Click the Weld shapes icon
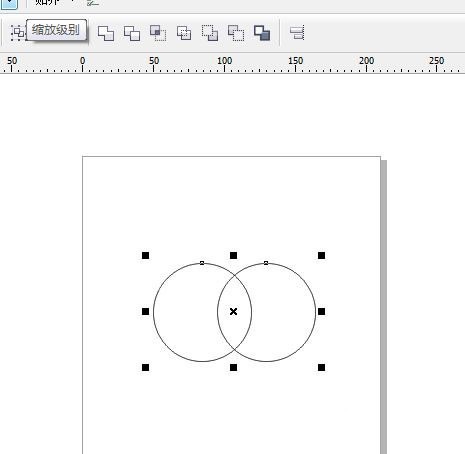The image size is (465, 454). pos(106,33)
